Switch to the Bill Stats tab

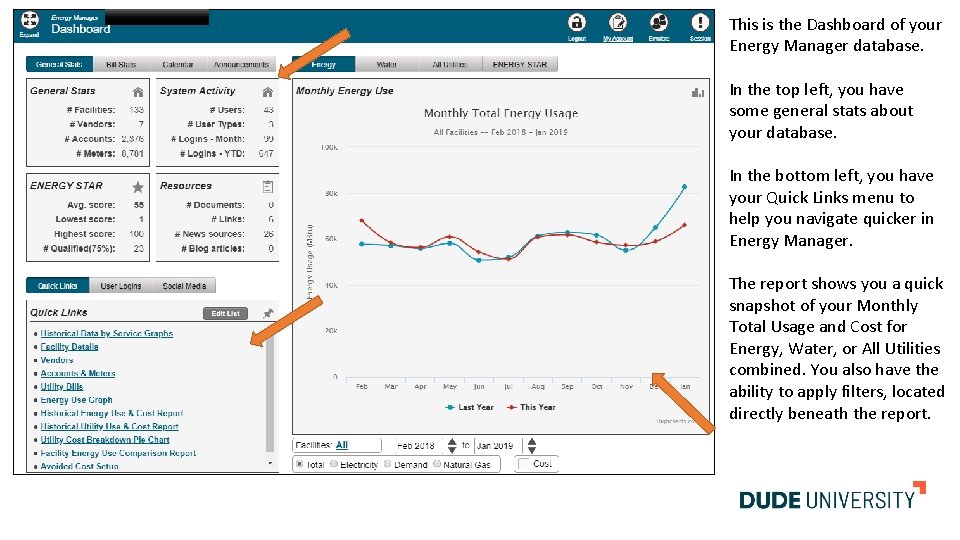tap(121, 64)
